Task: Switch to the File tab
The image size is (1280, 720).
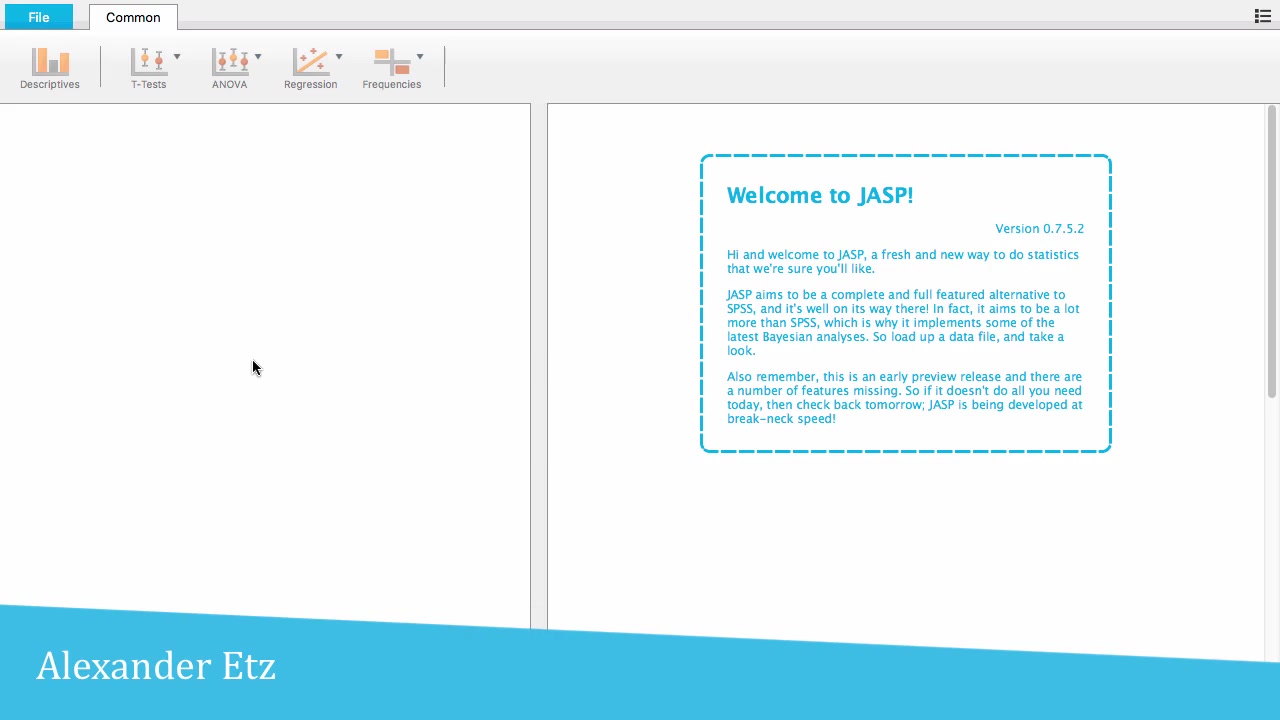Action: 39,17
